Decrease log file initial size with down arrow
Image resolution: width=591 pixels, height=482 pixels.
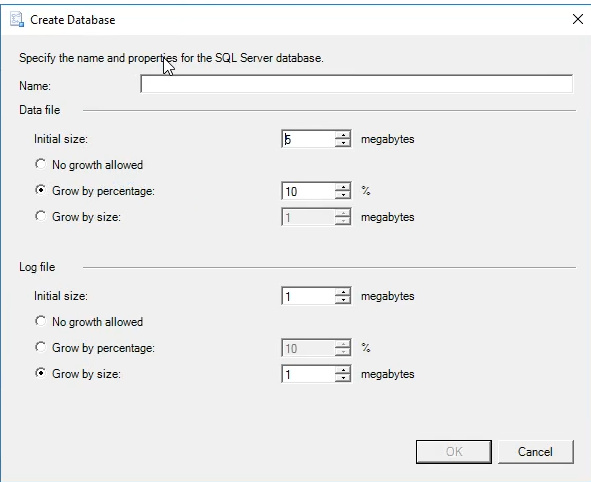[343, 300]
